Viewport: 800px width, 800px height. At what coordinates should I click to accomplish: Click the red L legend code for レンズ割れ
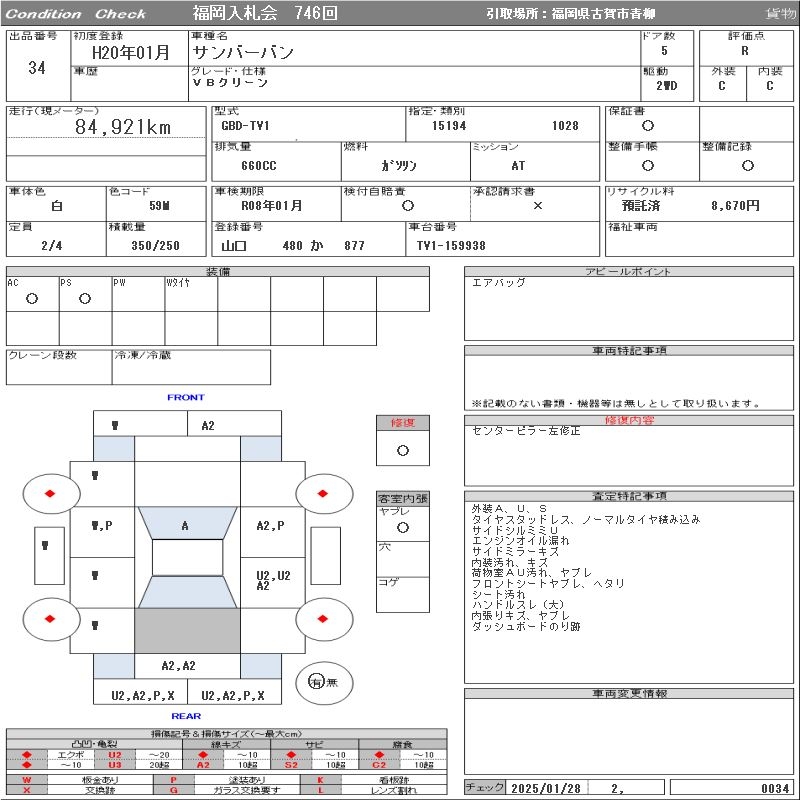click(x=320, y=790)
